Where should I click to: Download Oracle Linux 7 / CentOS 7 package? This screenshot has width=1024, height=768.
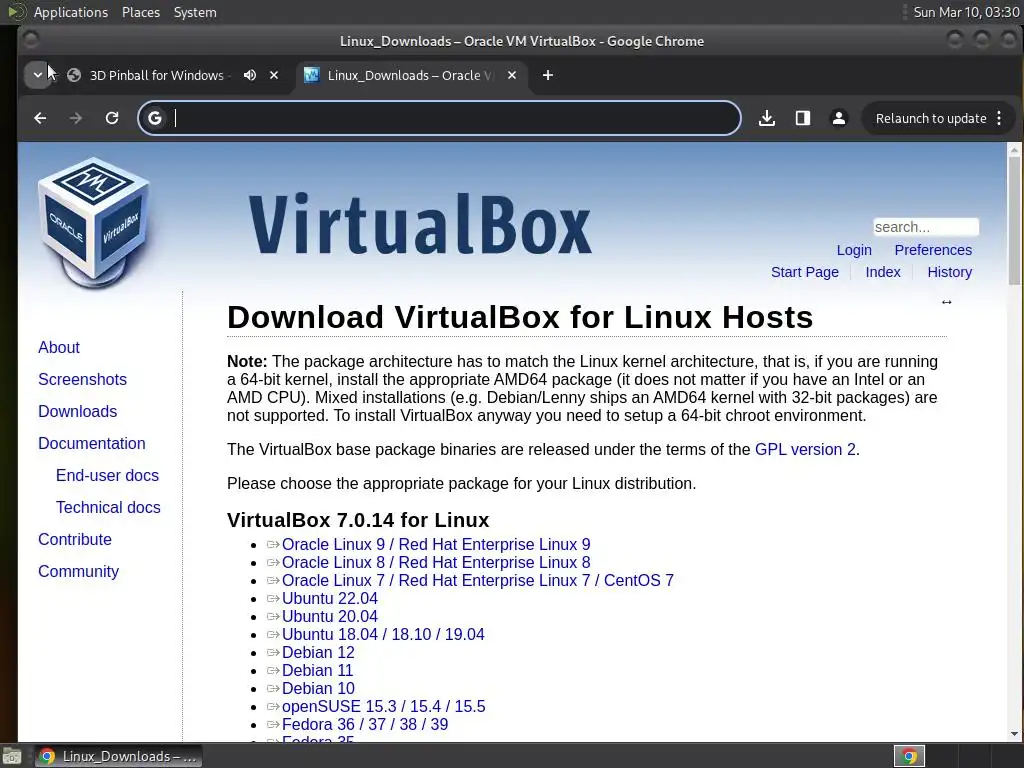477,581
